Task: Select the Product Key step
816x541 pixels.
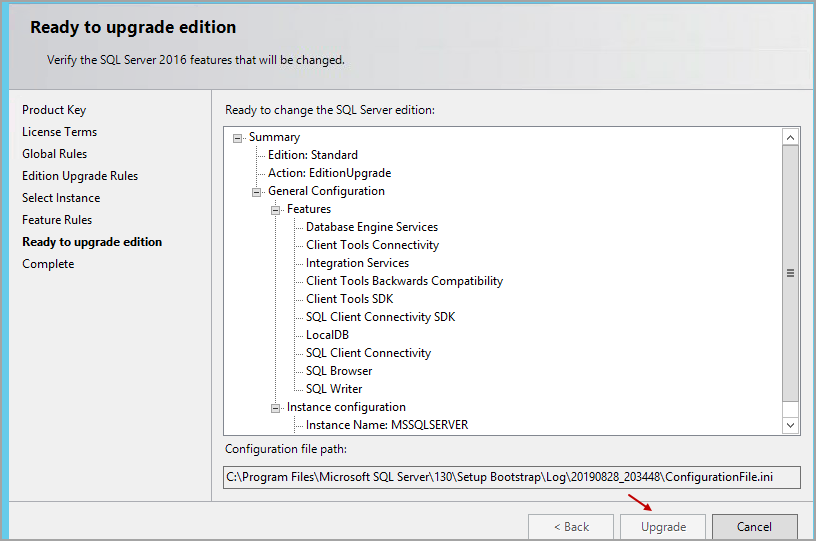Action: 54,110
